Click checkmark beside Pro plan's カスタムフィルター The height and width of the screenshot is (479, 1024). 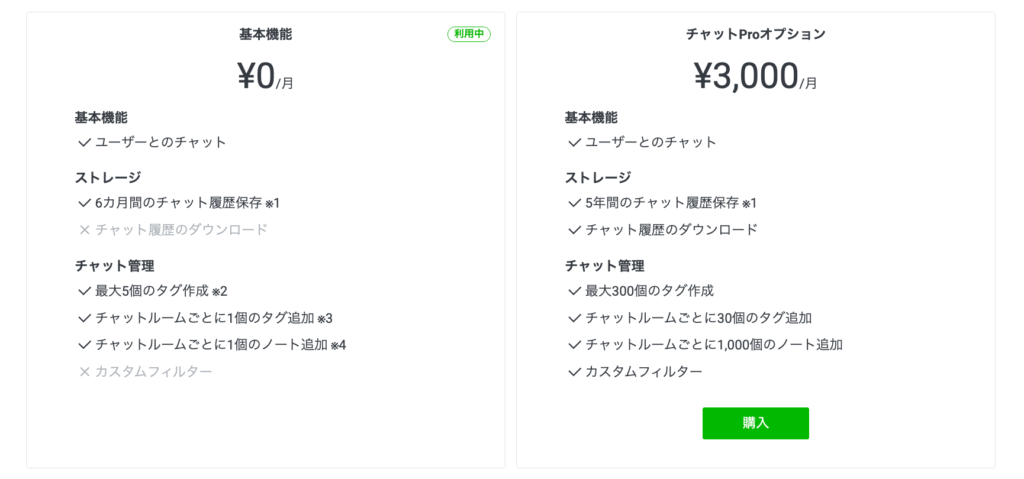574,372
